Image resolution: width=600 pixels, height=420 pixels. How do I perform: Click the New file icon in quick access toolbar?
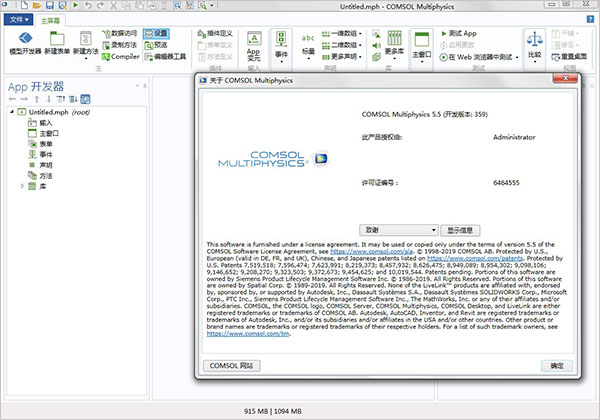[x=24, y=5]
